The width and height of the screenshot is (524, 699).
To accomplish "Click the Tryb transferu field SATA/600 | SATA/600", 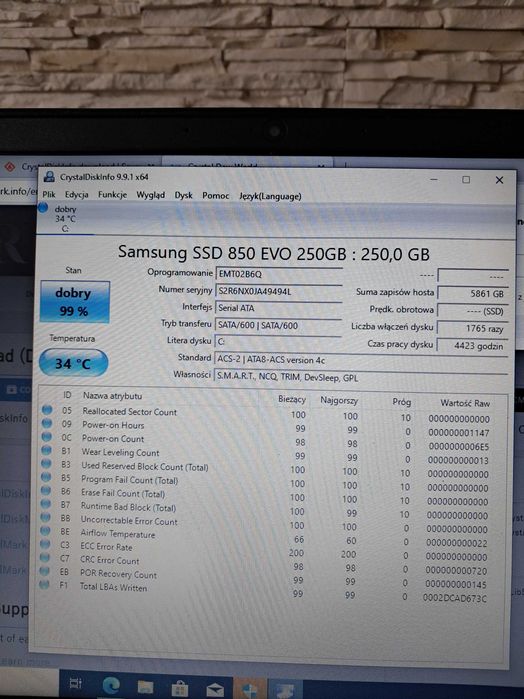I will [278, 325].
